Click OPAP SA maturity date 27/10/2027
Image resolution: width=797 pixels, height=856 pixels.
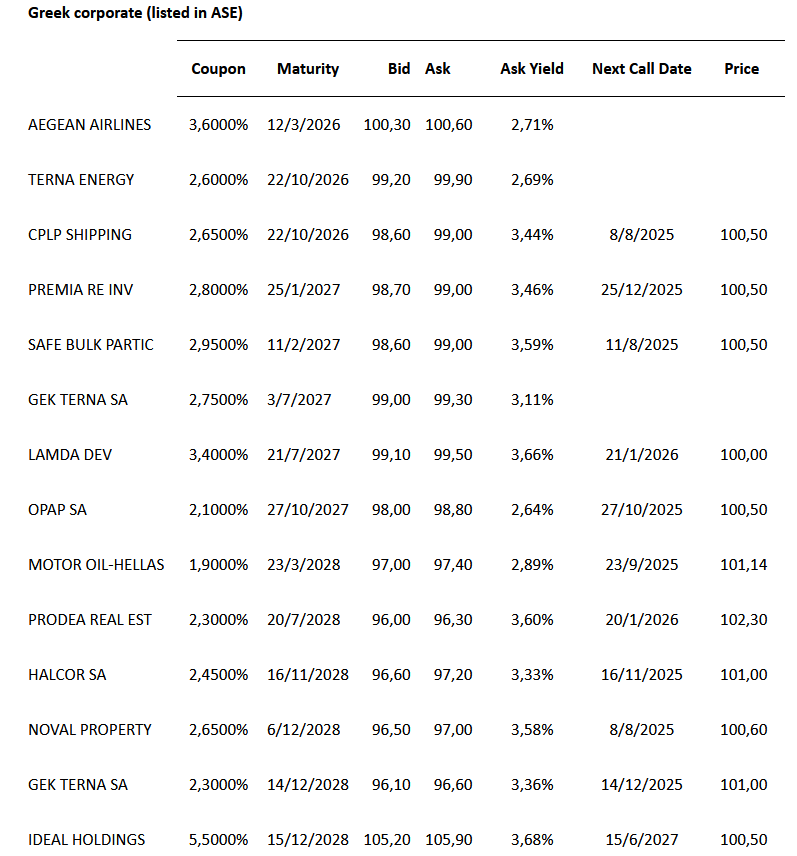[308, 510]
